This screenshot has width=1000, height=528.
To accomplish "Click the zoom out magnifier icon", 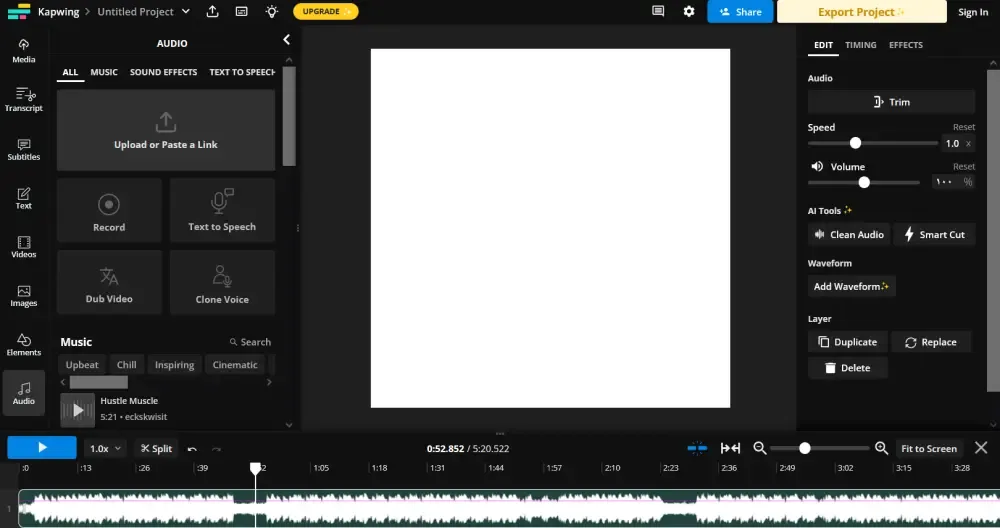I will 760,449.
